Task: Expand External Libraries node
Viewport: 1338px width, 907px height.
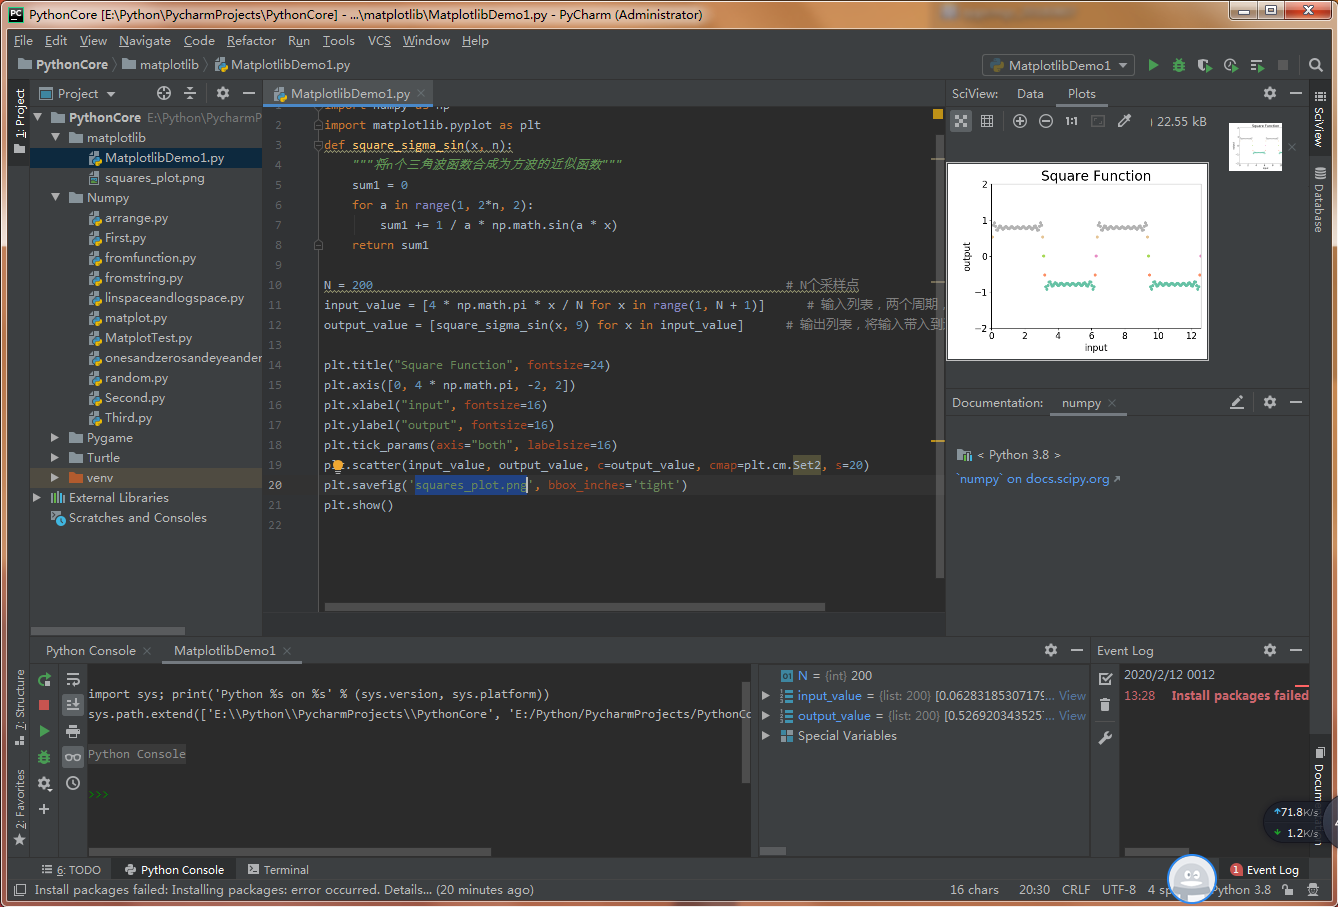Action: pyautogui.click(x=38, y=498)
